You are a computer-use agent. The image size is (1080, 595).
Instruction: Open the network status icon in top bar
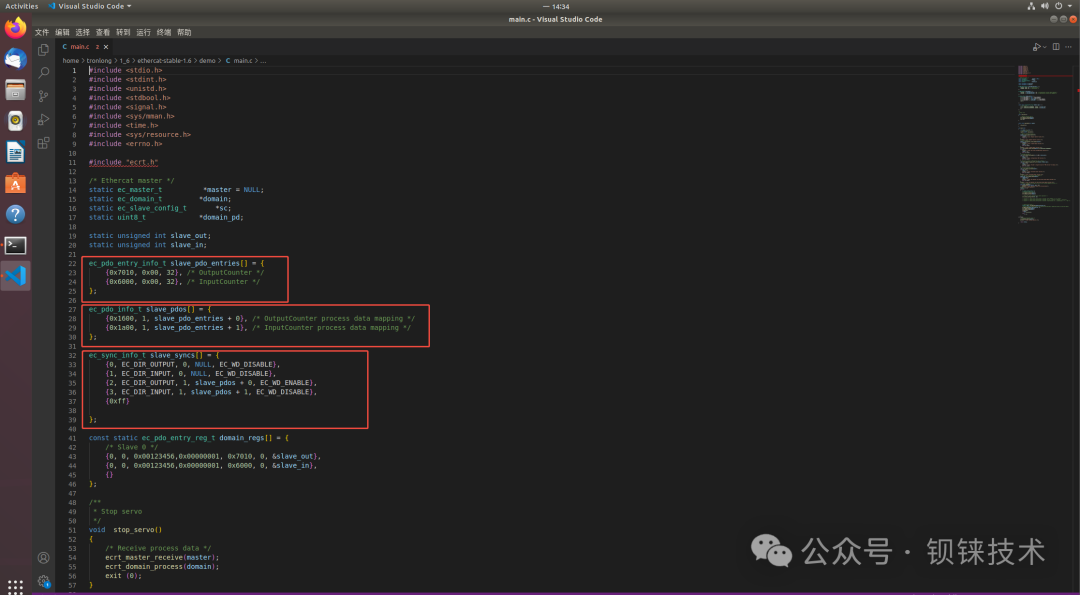click(1031, 6)
